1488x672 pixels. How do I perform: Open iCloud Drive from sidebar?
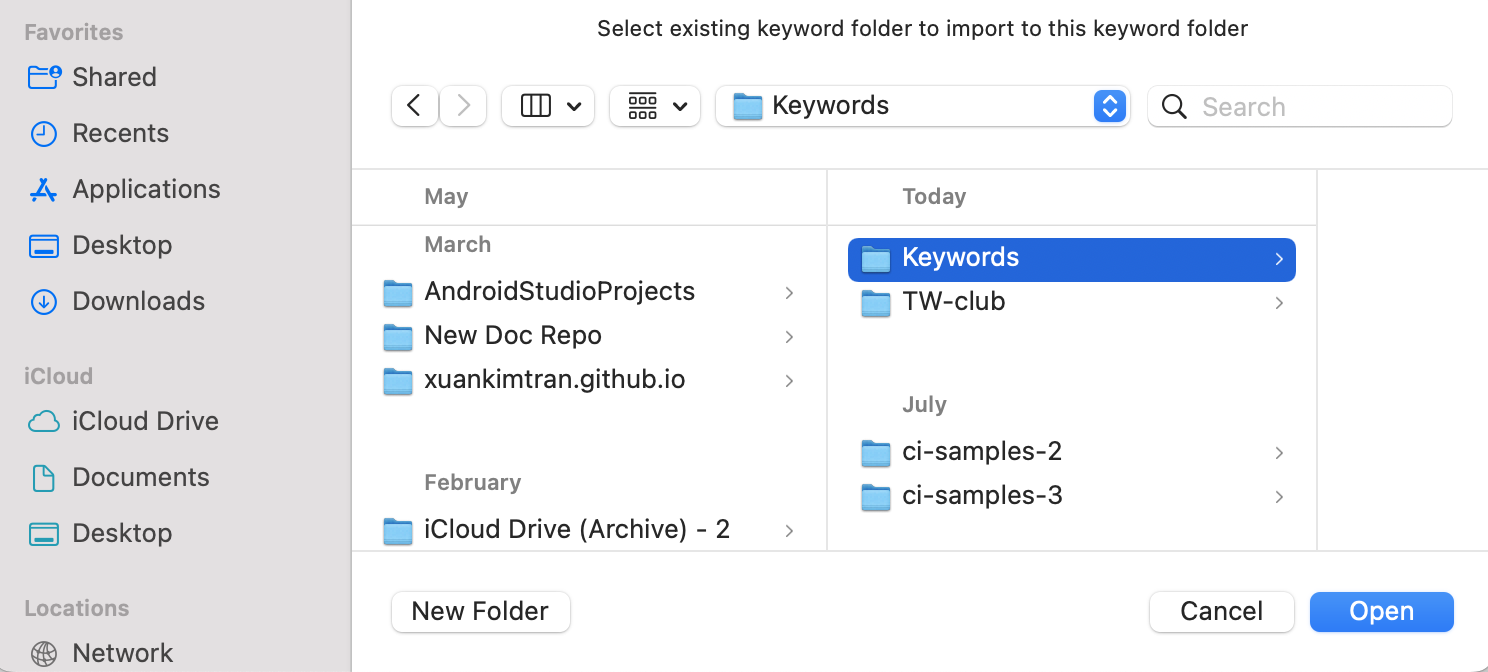pos(145,421)
